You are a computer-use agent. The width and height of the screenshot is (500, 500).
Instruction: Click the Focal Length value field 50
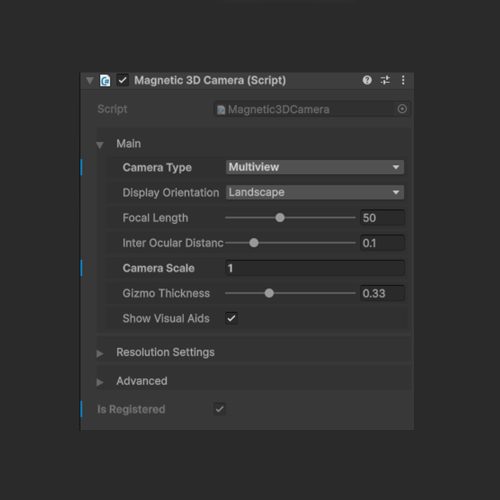coord(382,218)
